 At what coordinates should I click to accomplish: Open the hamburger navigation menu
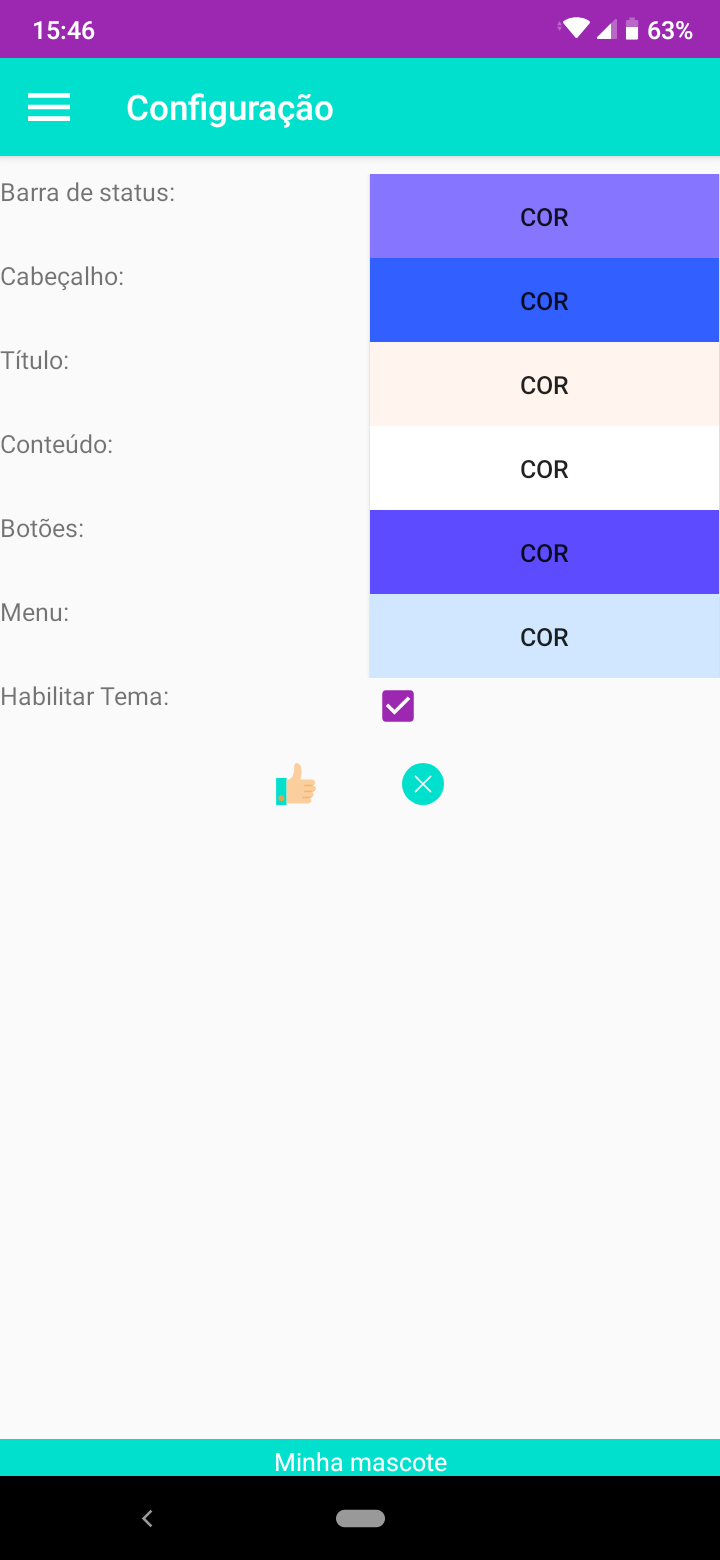pos(49,108)
